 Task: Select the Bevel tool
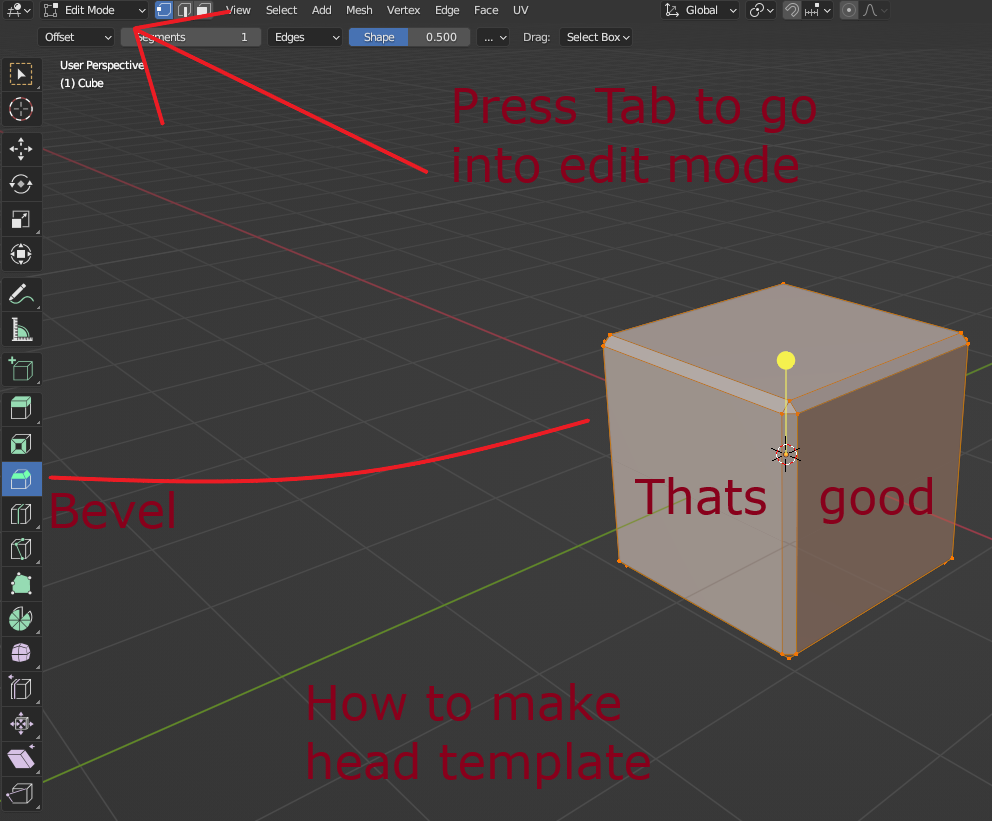coord(21,479)
